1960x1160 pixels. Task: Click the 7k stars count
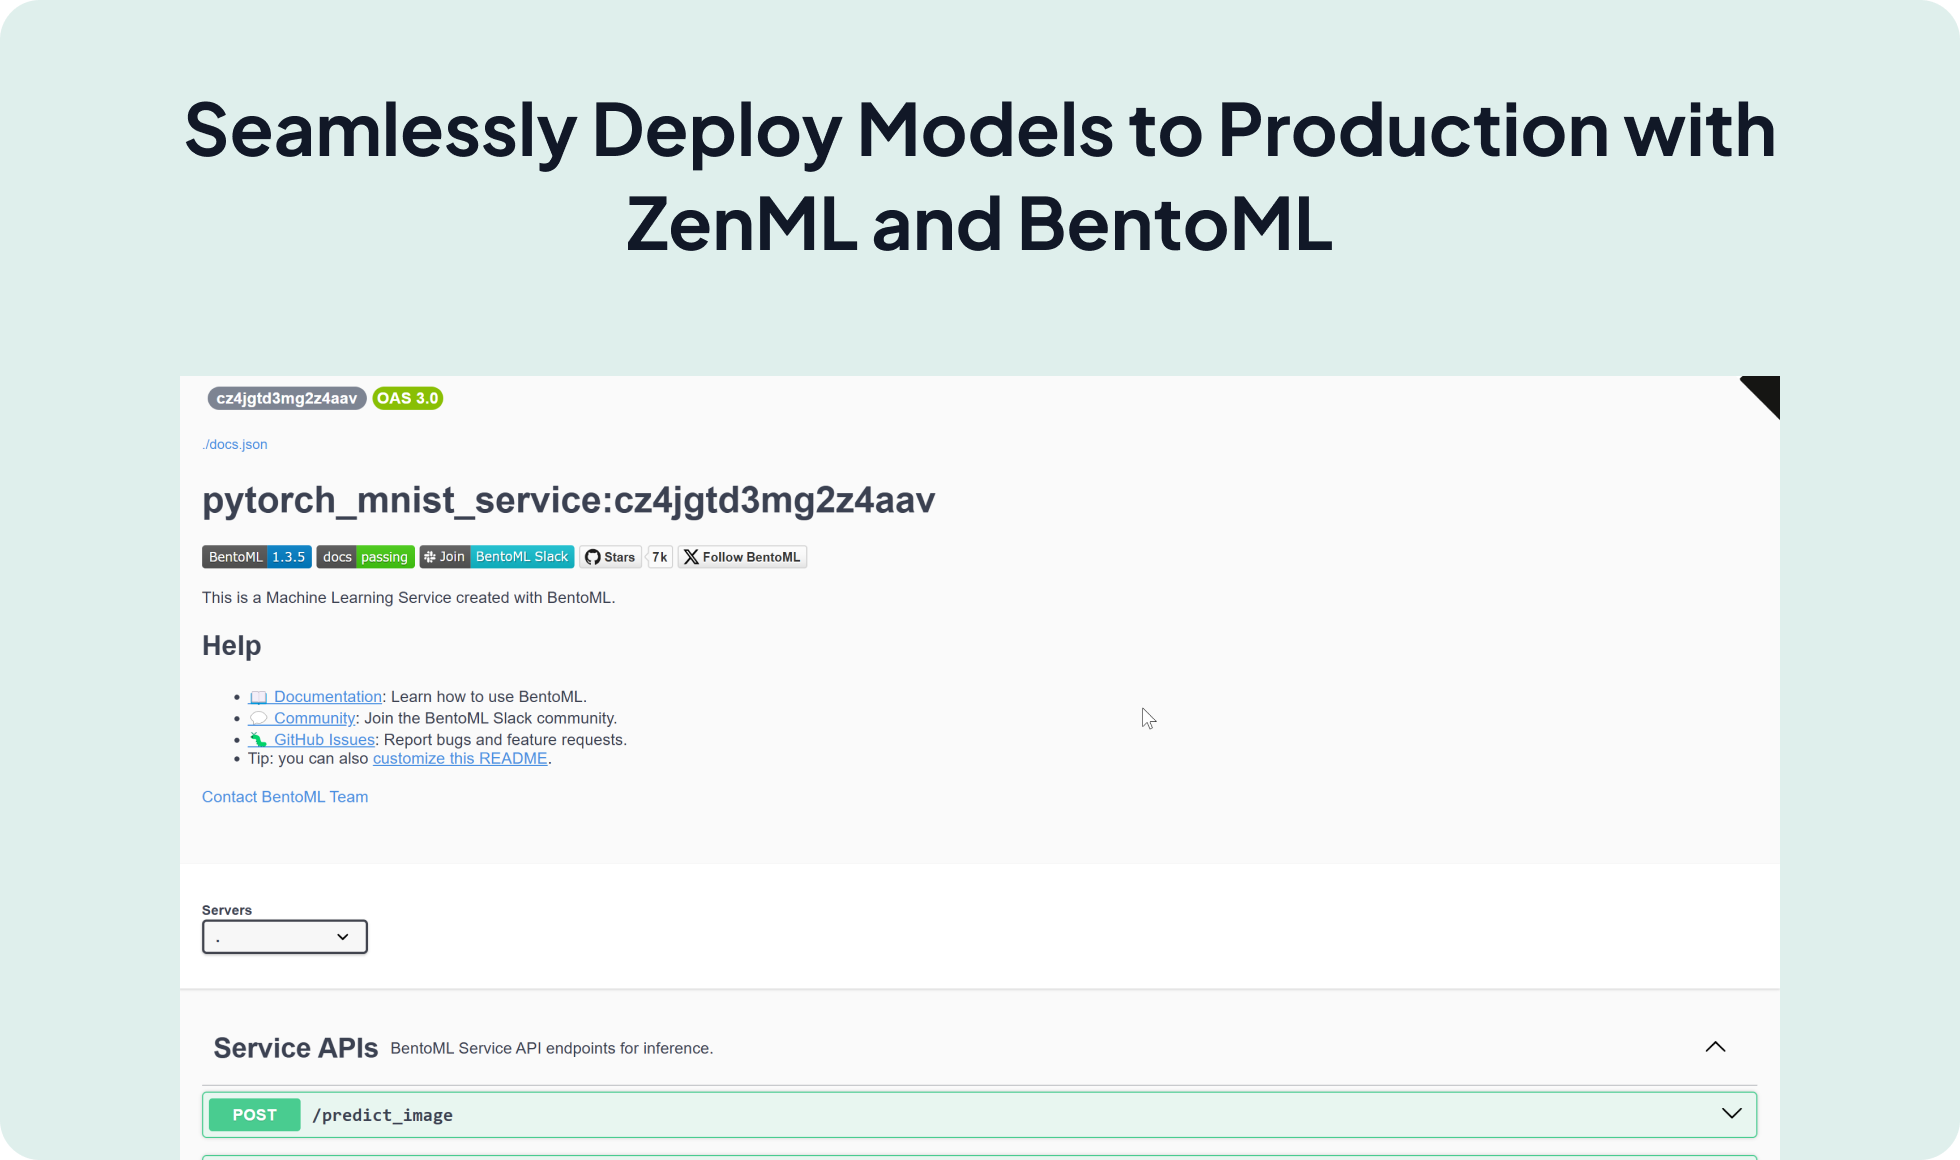659,557
